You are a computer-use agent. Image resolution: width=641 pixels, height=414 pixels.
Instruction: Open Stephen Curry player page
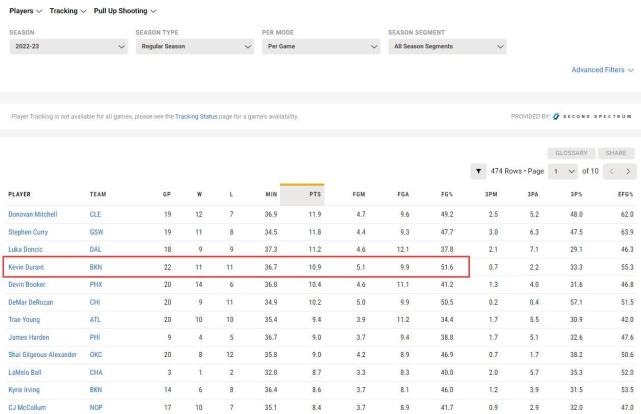point(28,232)
